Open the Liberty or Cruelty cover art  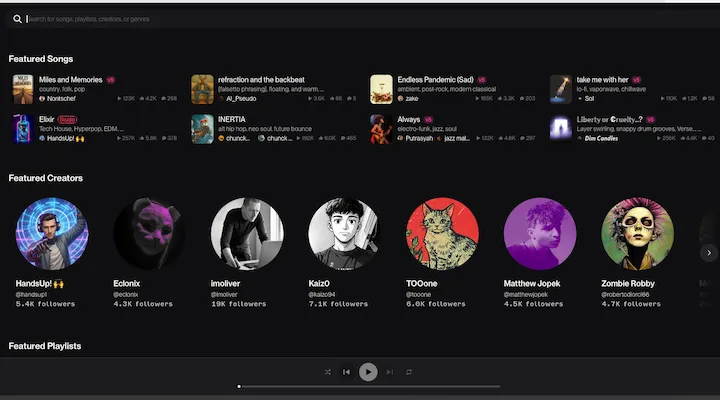[x=561, y=129]
